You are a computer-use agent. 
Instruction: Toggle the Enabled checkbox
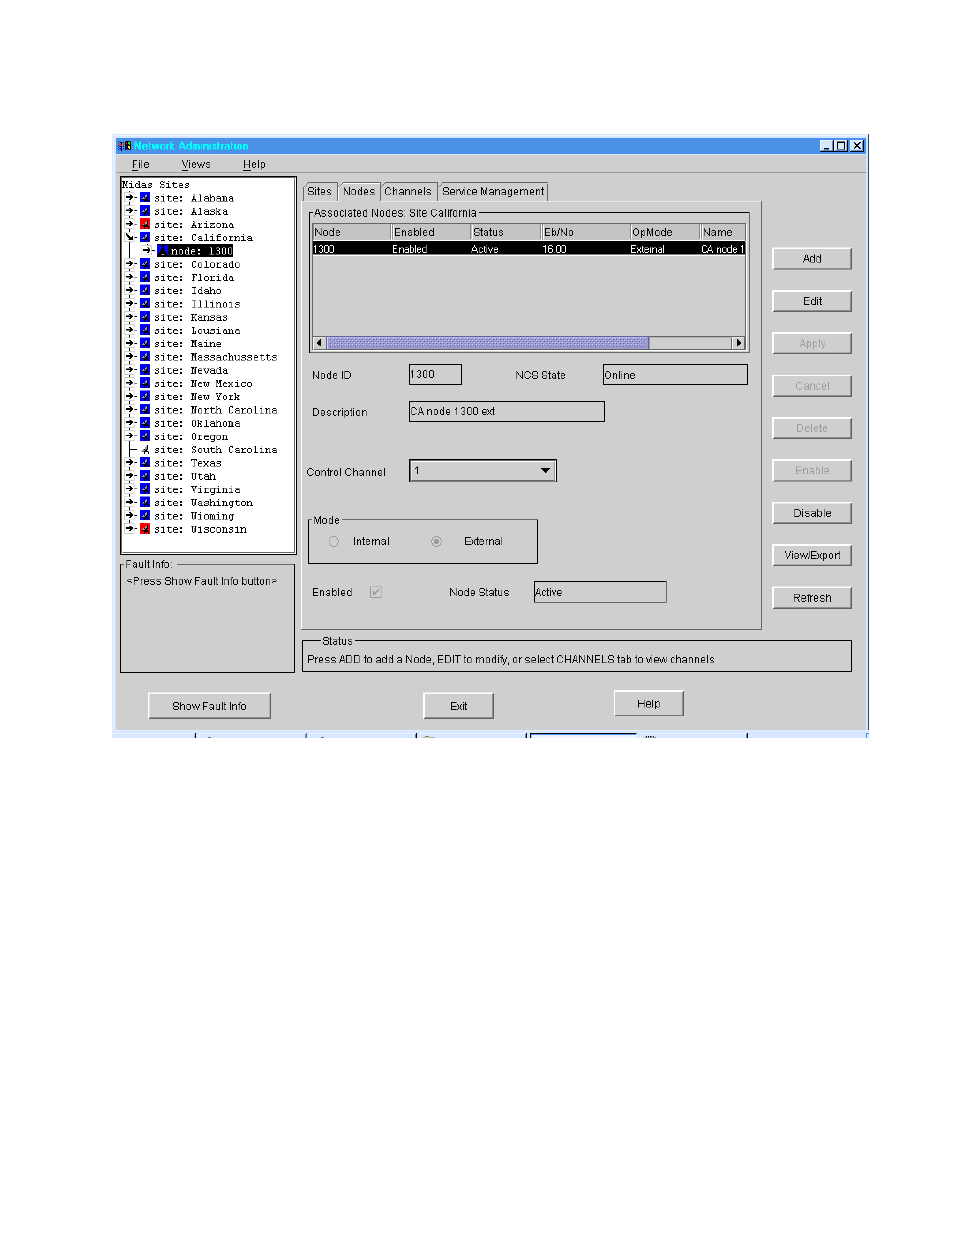[376, 592]
